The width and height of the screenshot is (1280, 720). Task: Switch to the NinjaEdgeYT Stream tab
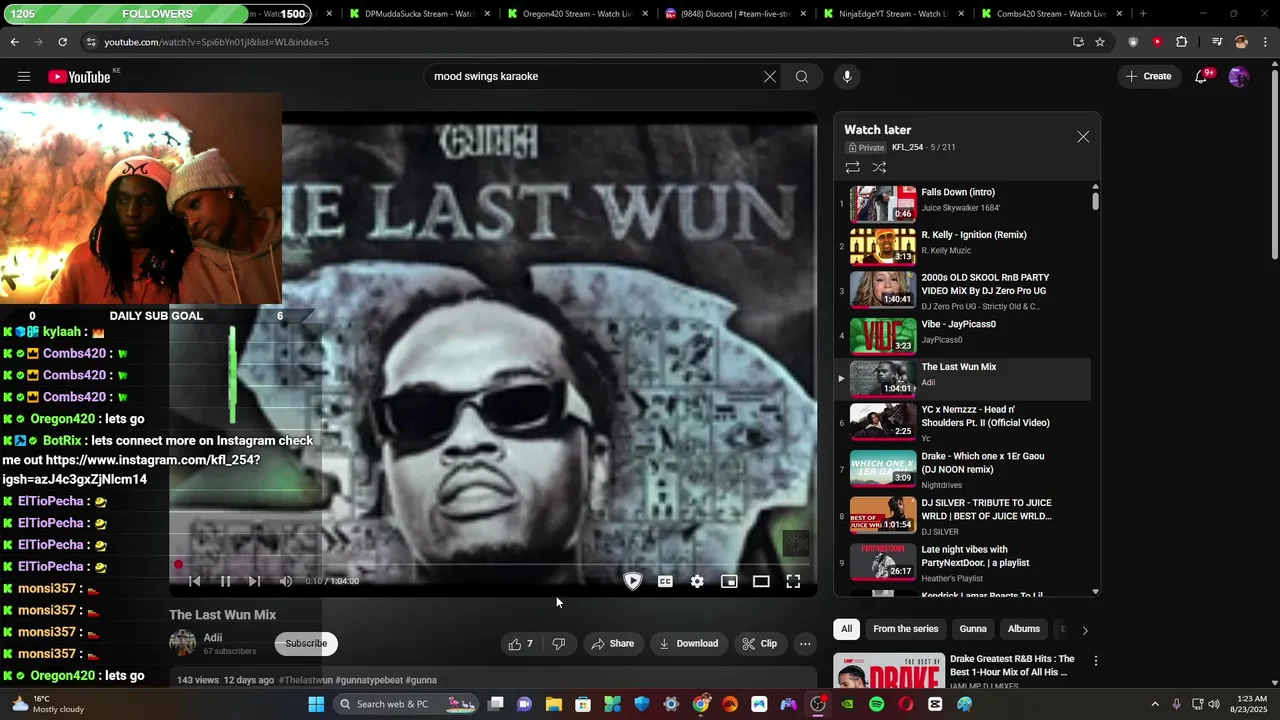click(x=892, y=14)
